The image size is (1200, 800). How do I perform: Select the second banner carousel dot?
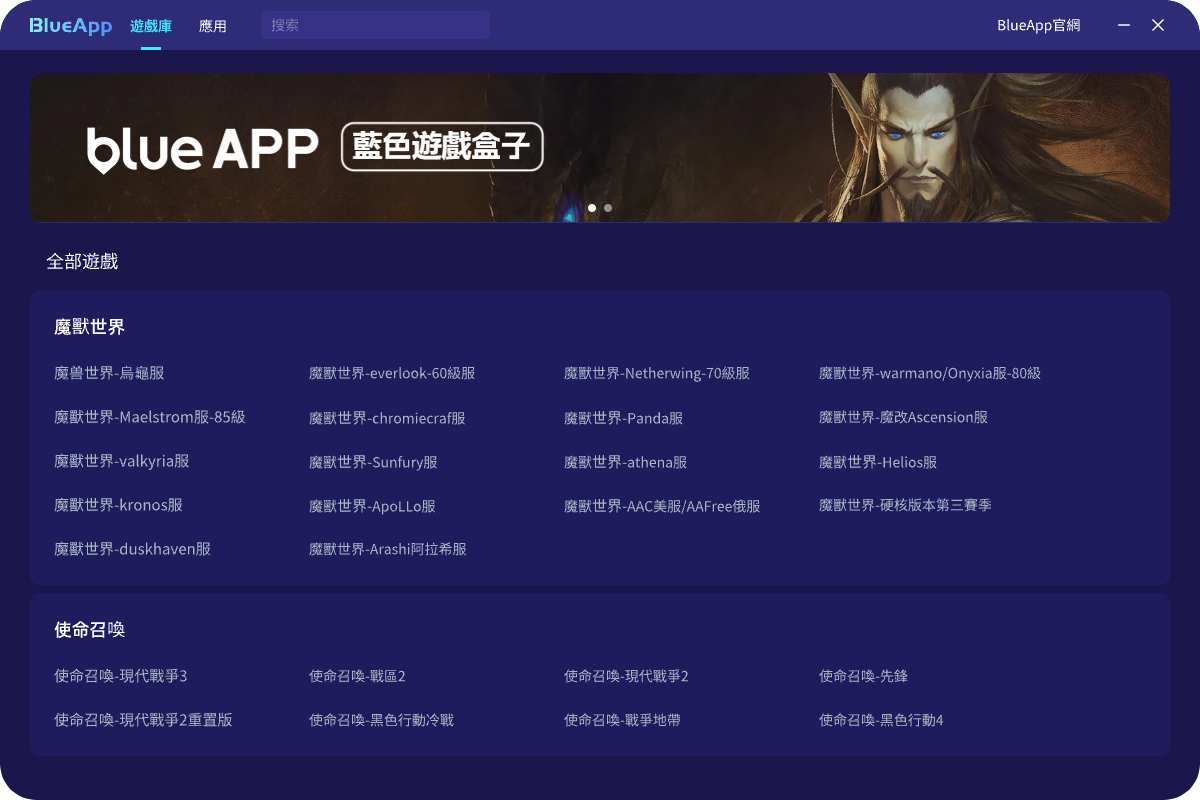click(608, 208)
